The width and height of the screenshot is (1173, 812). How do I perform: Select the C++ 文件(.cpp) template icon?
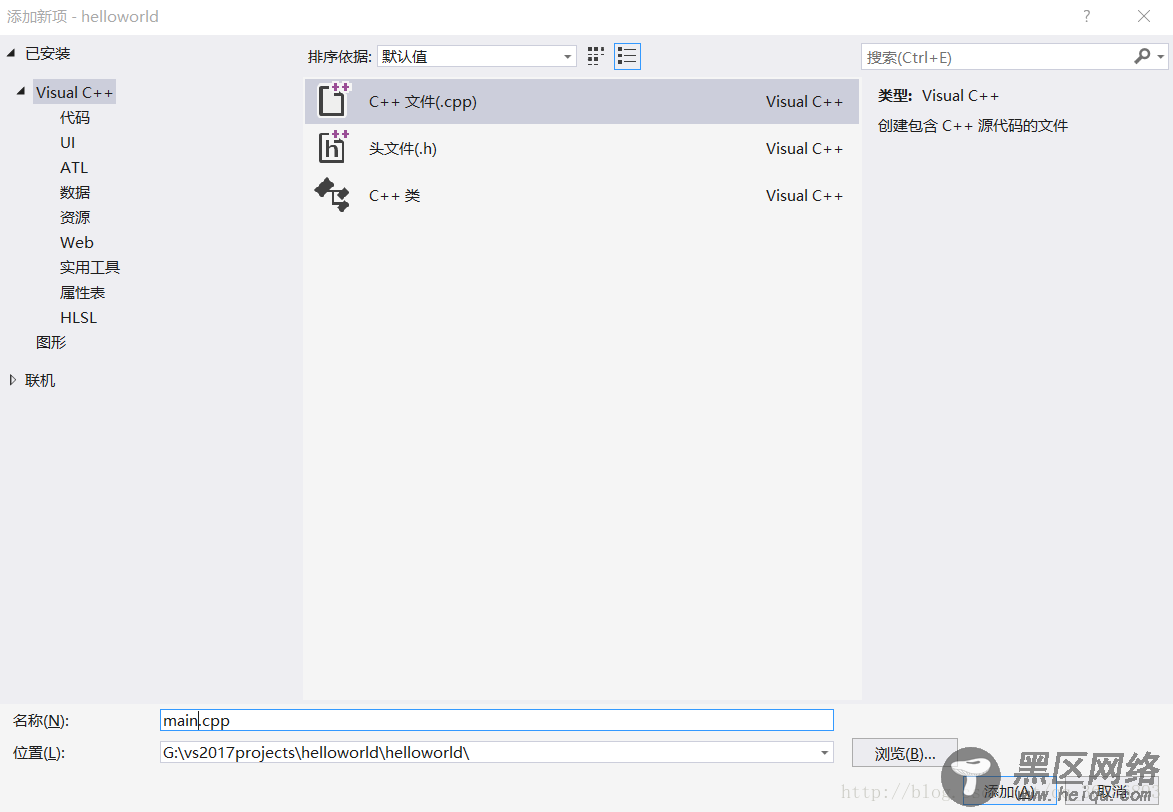[334, 100]
